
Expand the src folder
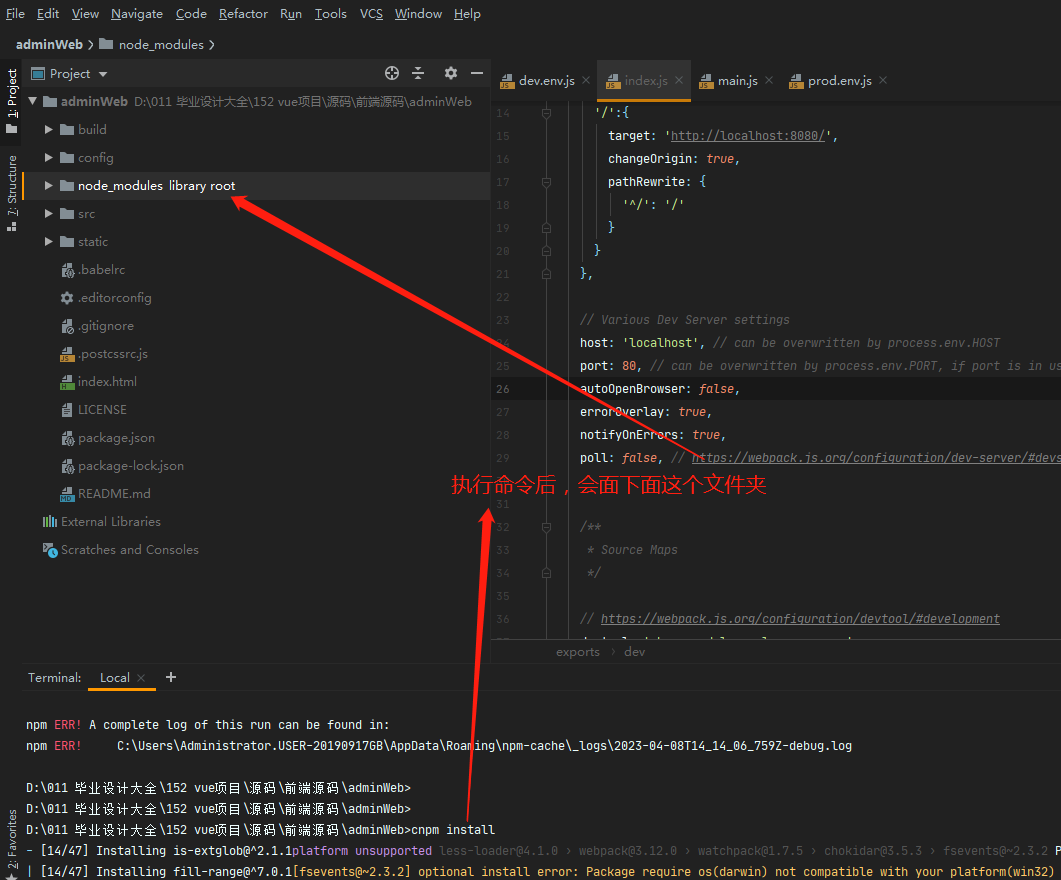click(x=48, y=214)
